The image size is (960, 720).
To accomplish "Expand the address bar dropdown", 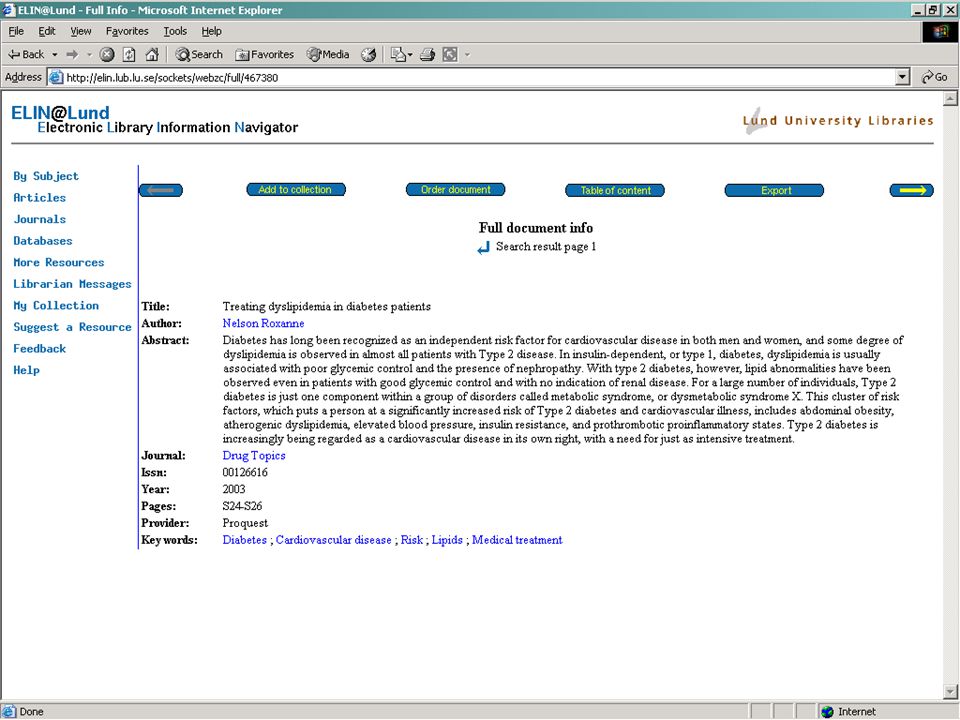I will coord(902,77).
